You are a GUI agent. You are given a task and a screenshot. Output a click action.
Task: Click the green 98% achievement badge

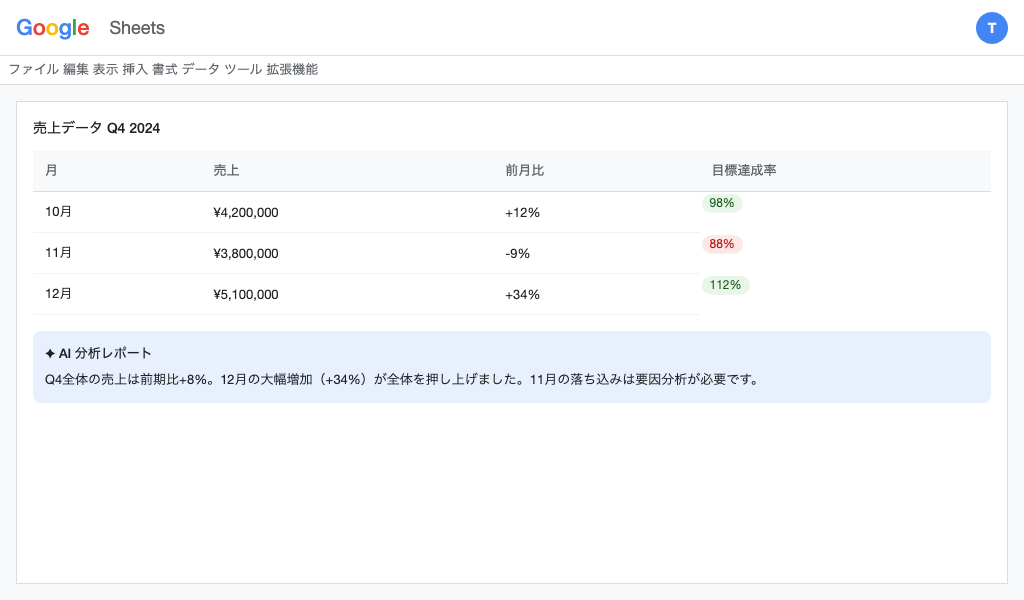coord(722,203)
